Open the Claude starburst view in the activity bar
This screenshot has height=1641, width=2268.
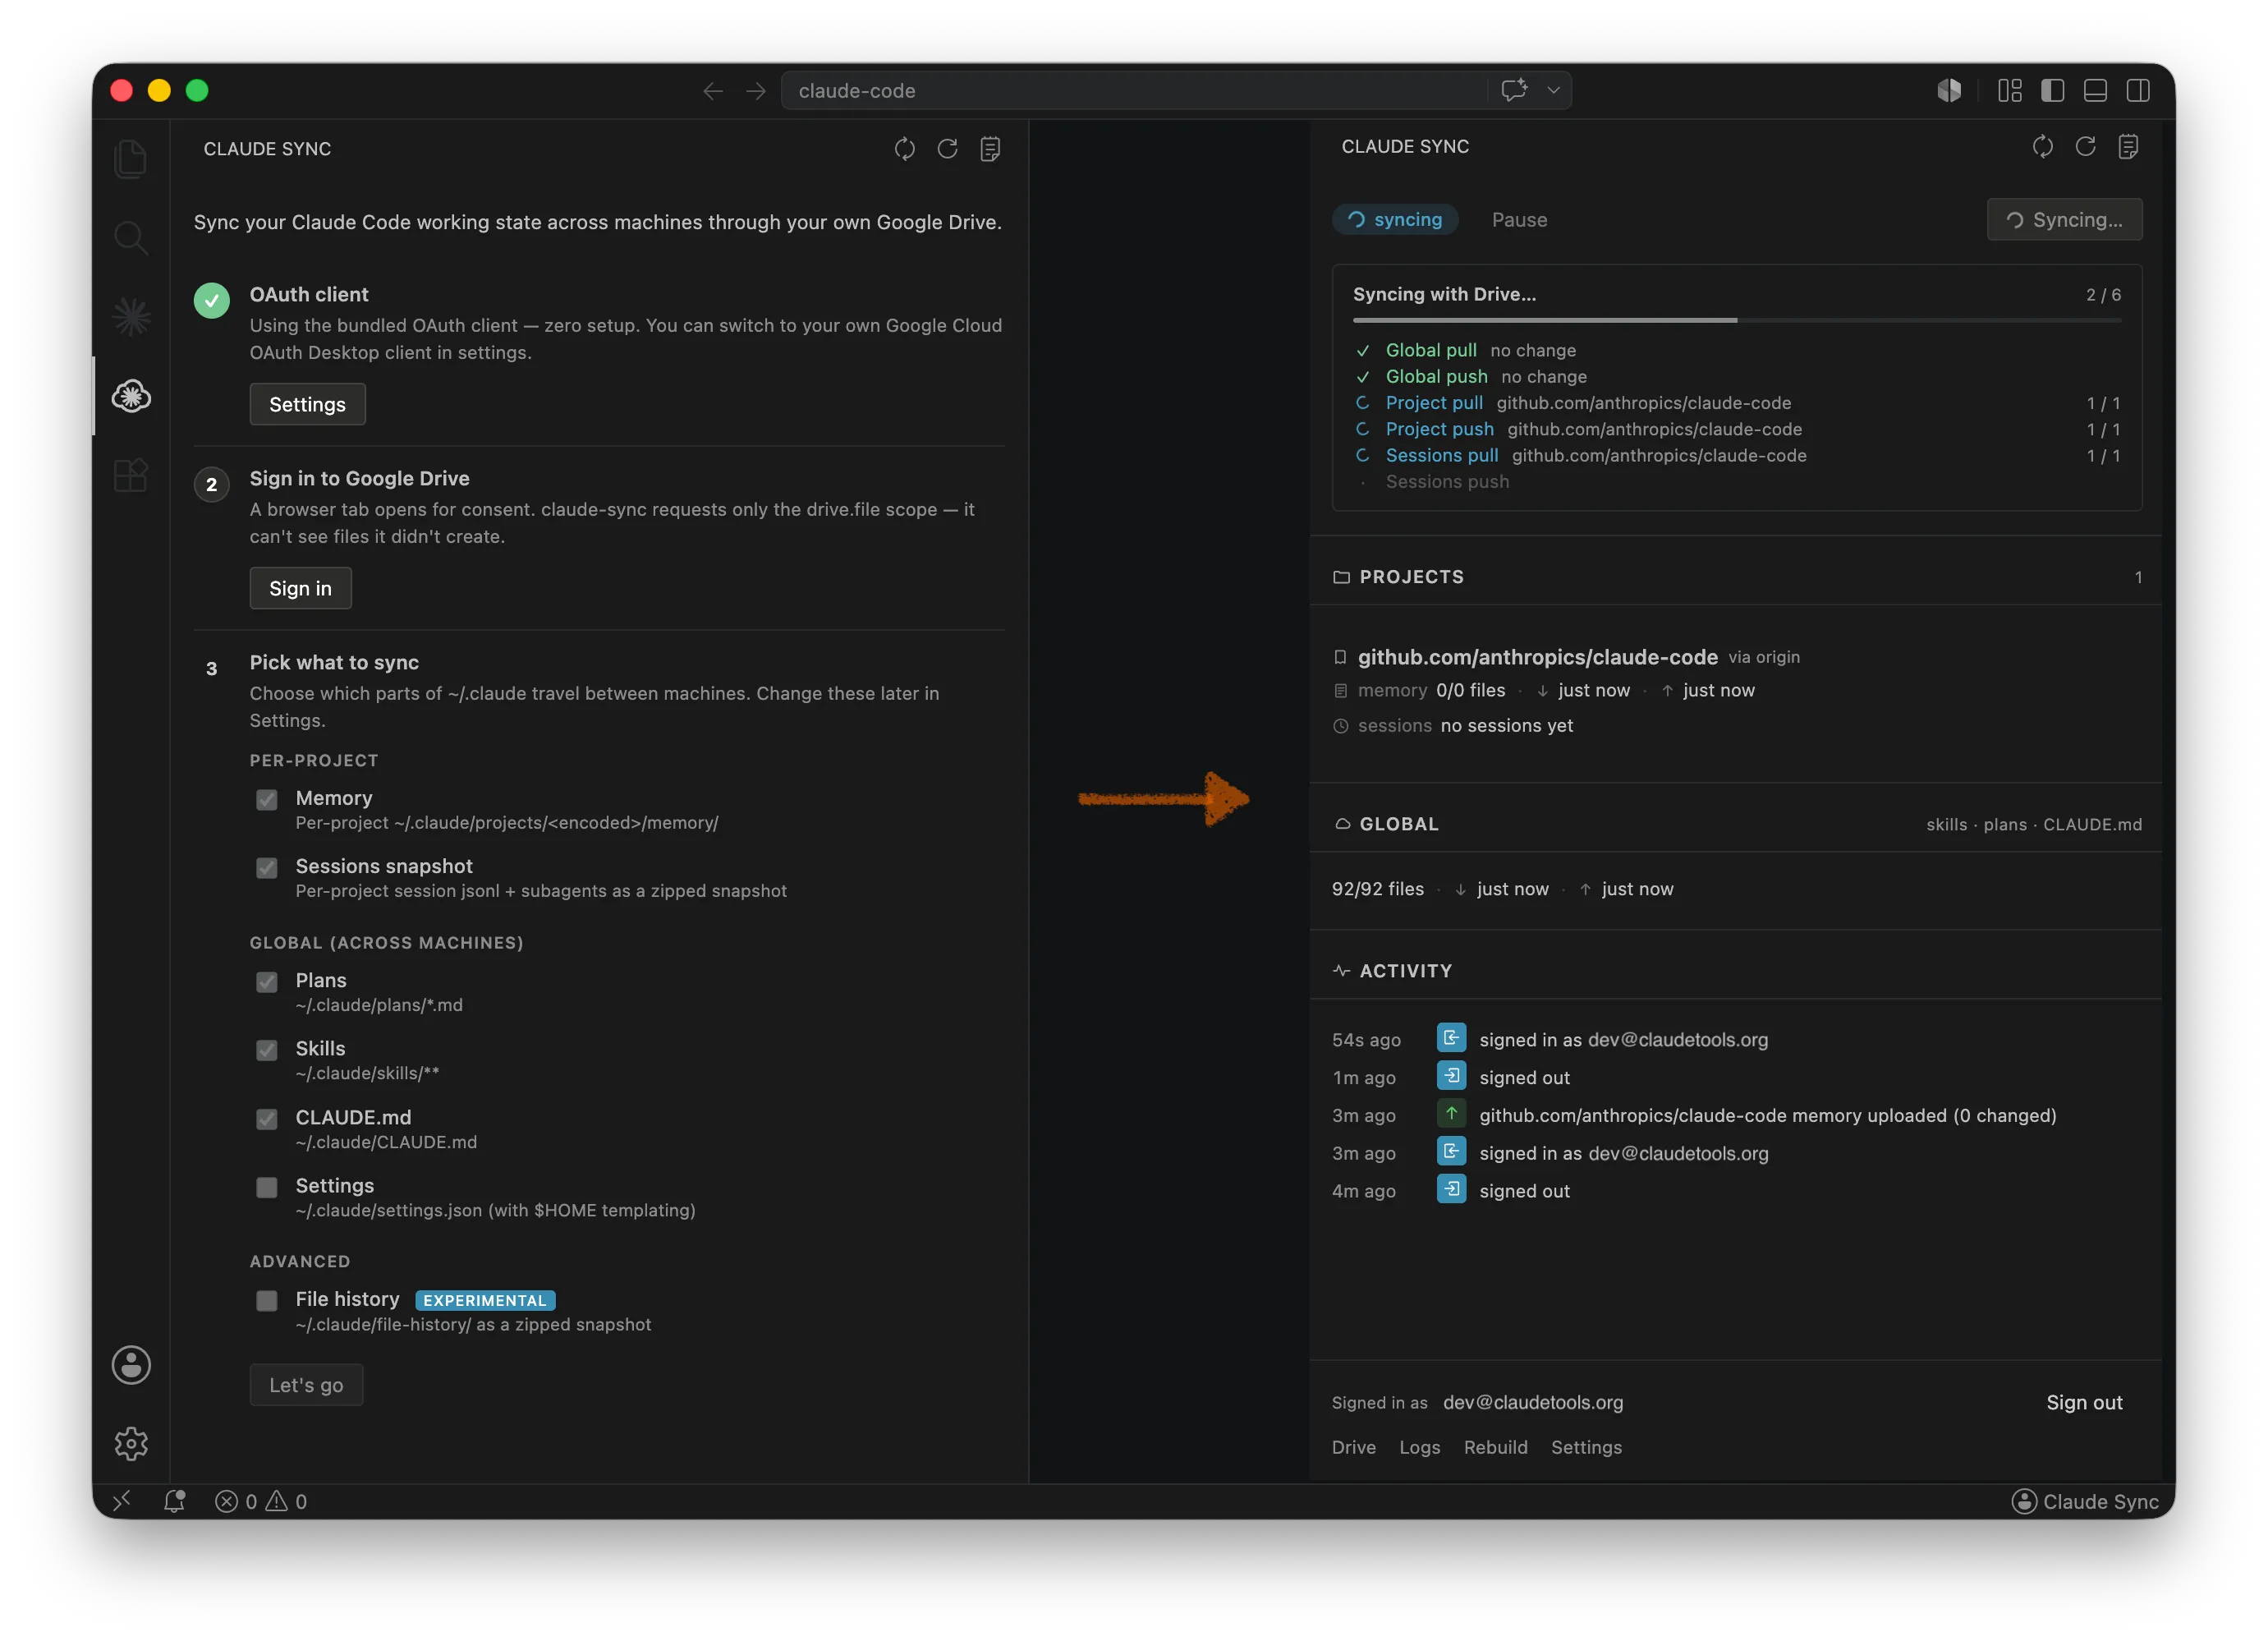(131, 317)
